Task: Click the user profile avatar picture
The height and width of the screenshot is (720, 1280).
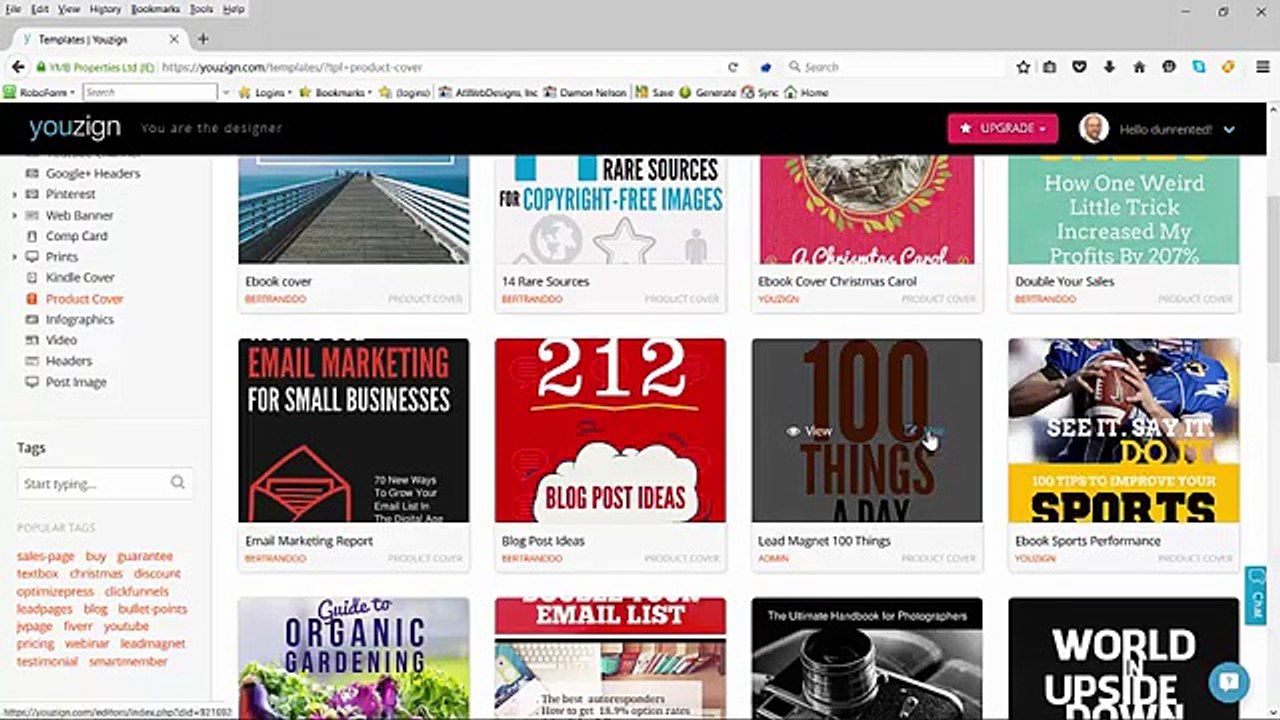Action: pyautogui.click(x=1094, y=128)
